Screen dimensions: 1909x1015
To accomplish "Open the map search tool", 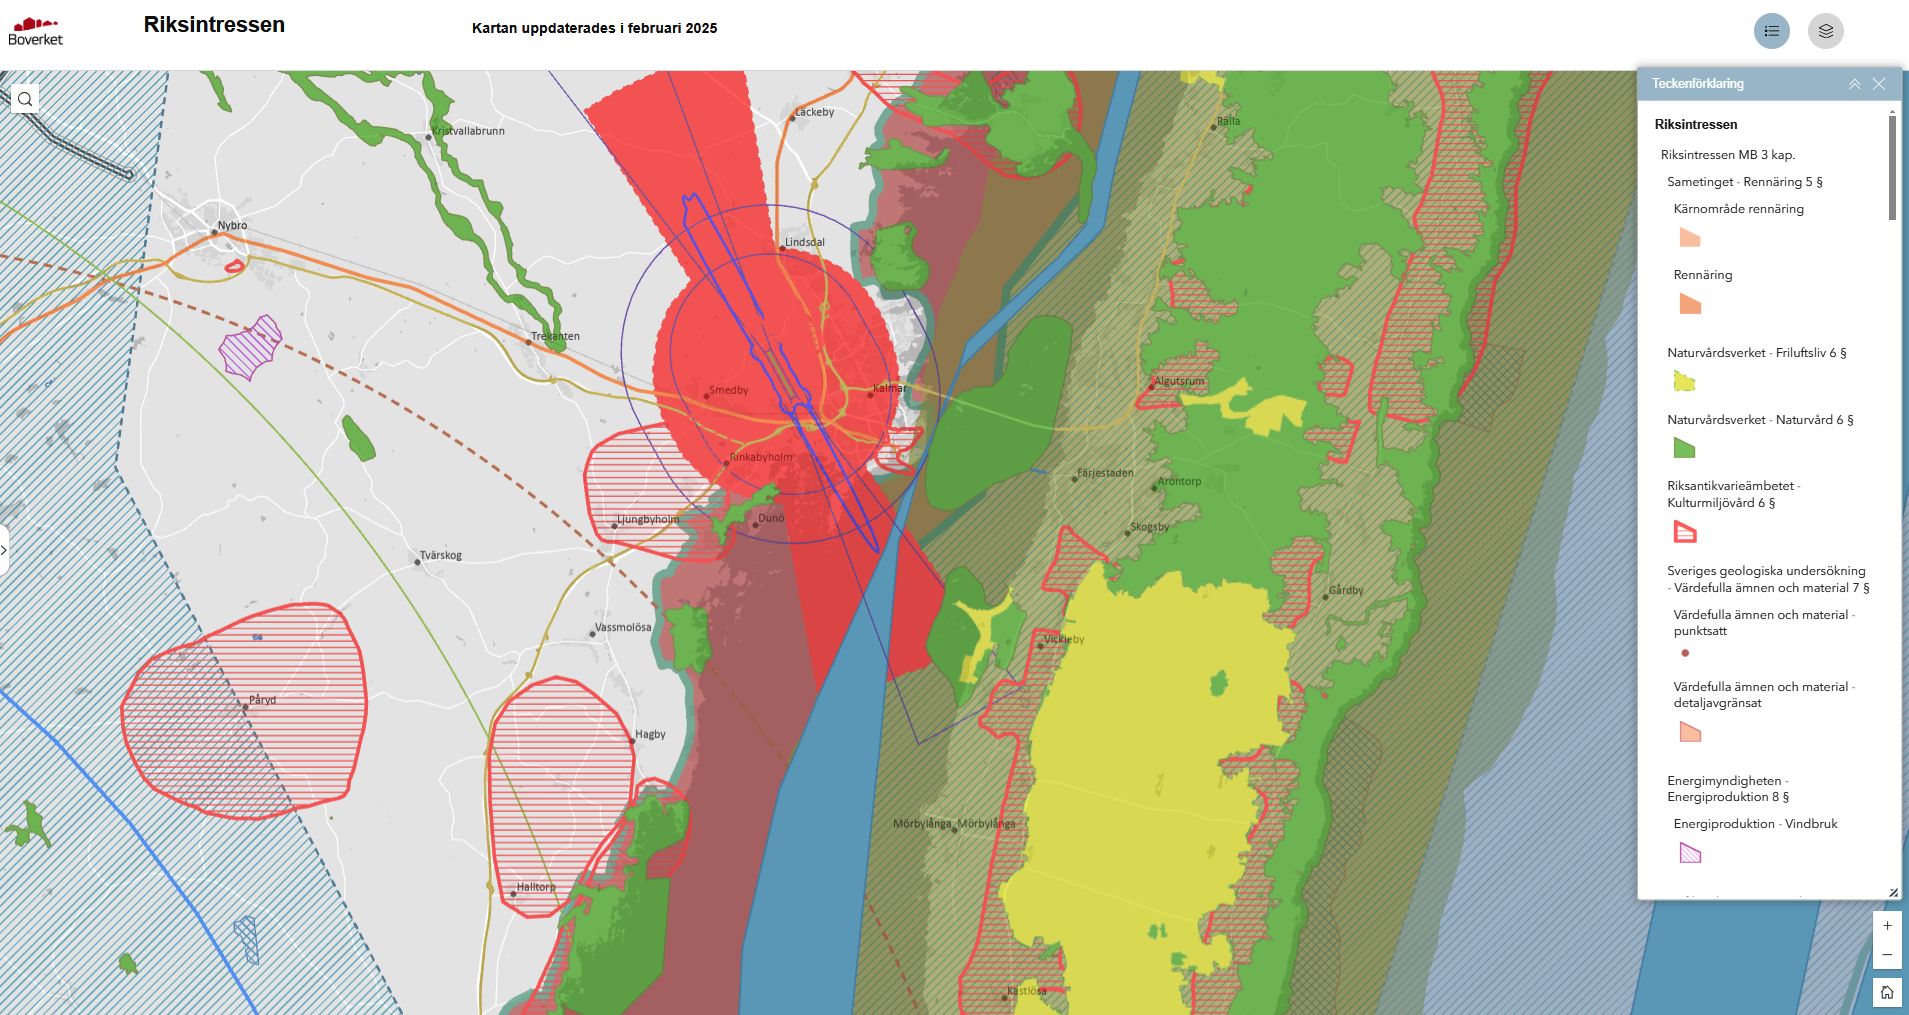I will [25, 99].
